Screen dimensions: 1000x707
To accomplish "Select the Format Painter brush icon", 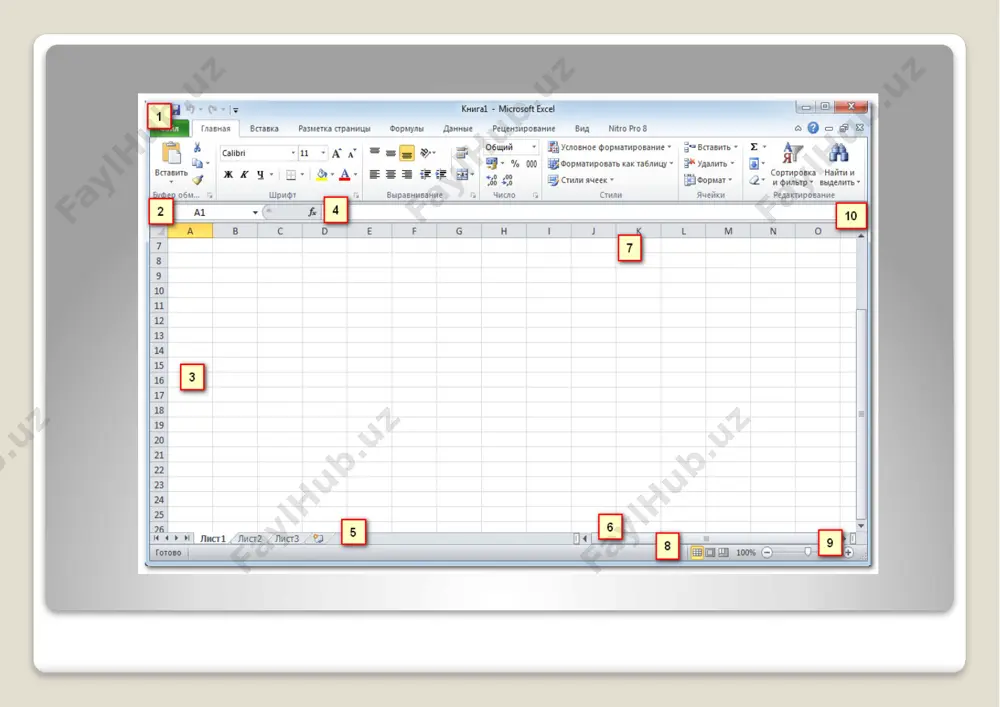I will [198, 180].
